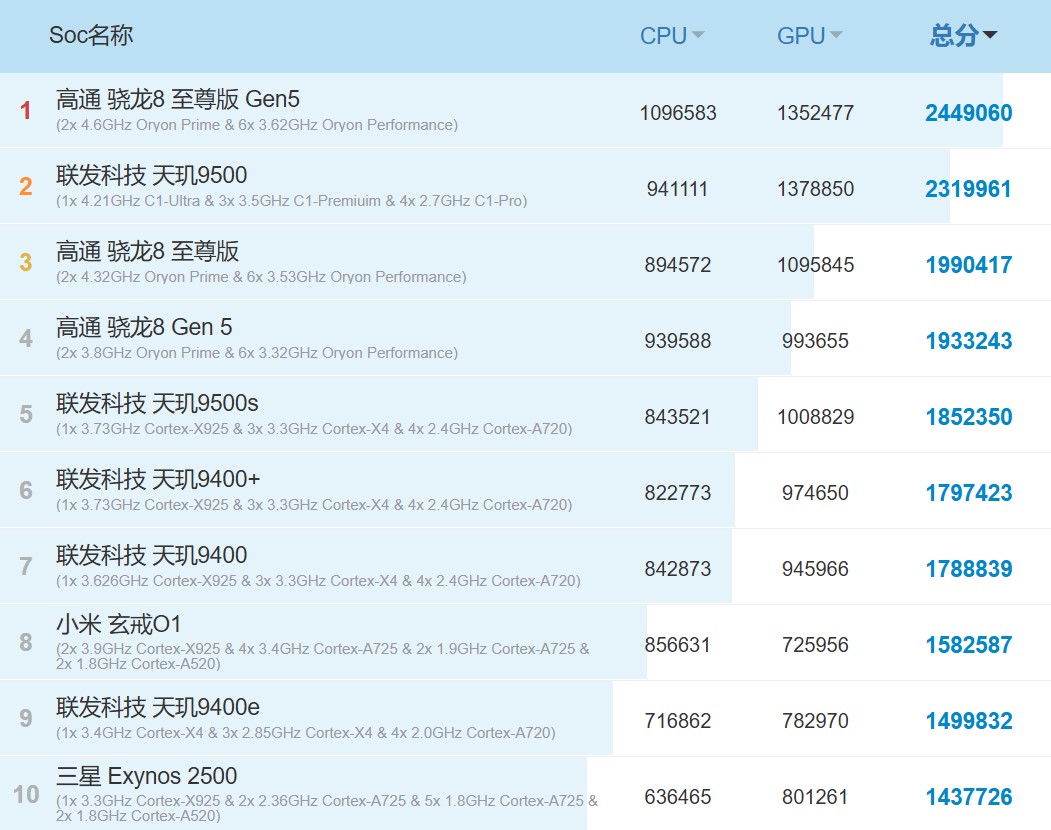Open 高通 骁龙8 至尊版 Gen5 entry
Image resolution: width=1051 pixels, height=830 pixels.
click(178, 99)
